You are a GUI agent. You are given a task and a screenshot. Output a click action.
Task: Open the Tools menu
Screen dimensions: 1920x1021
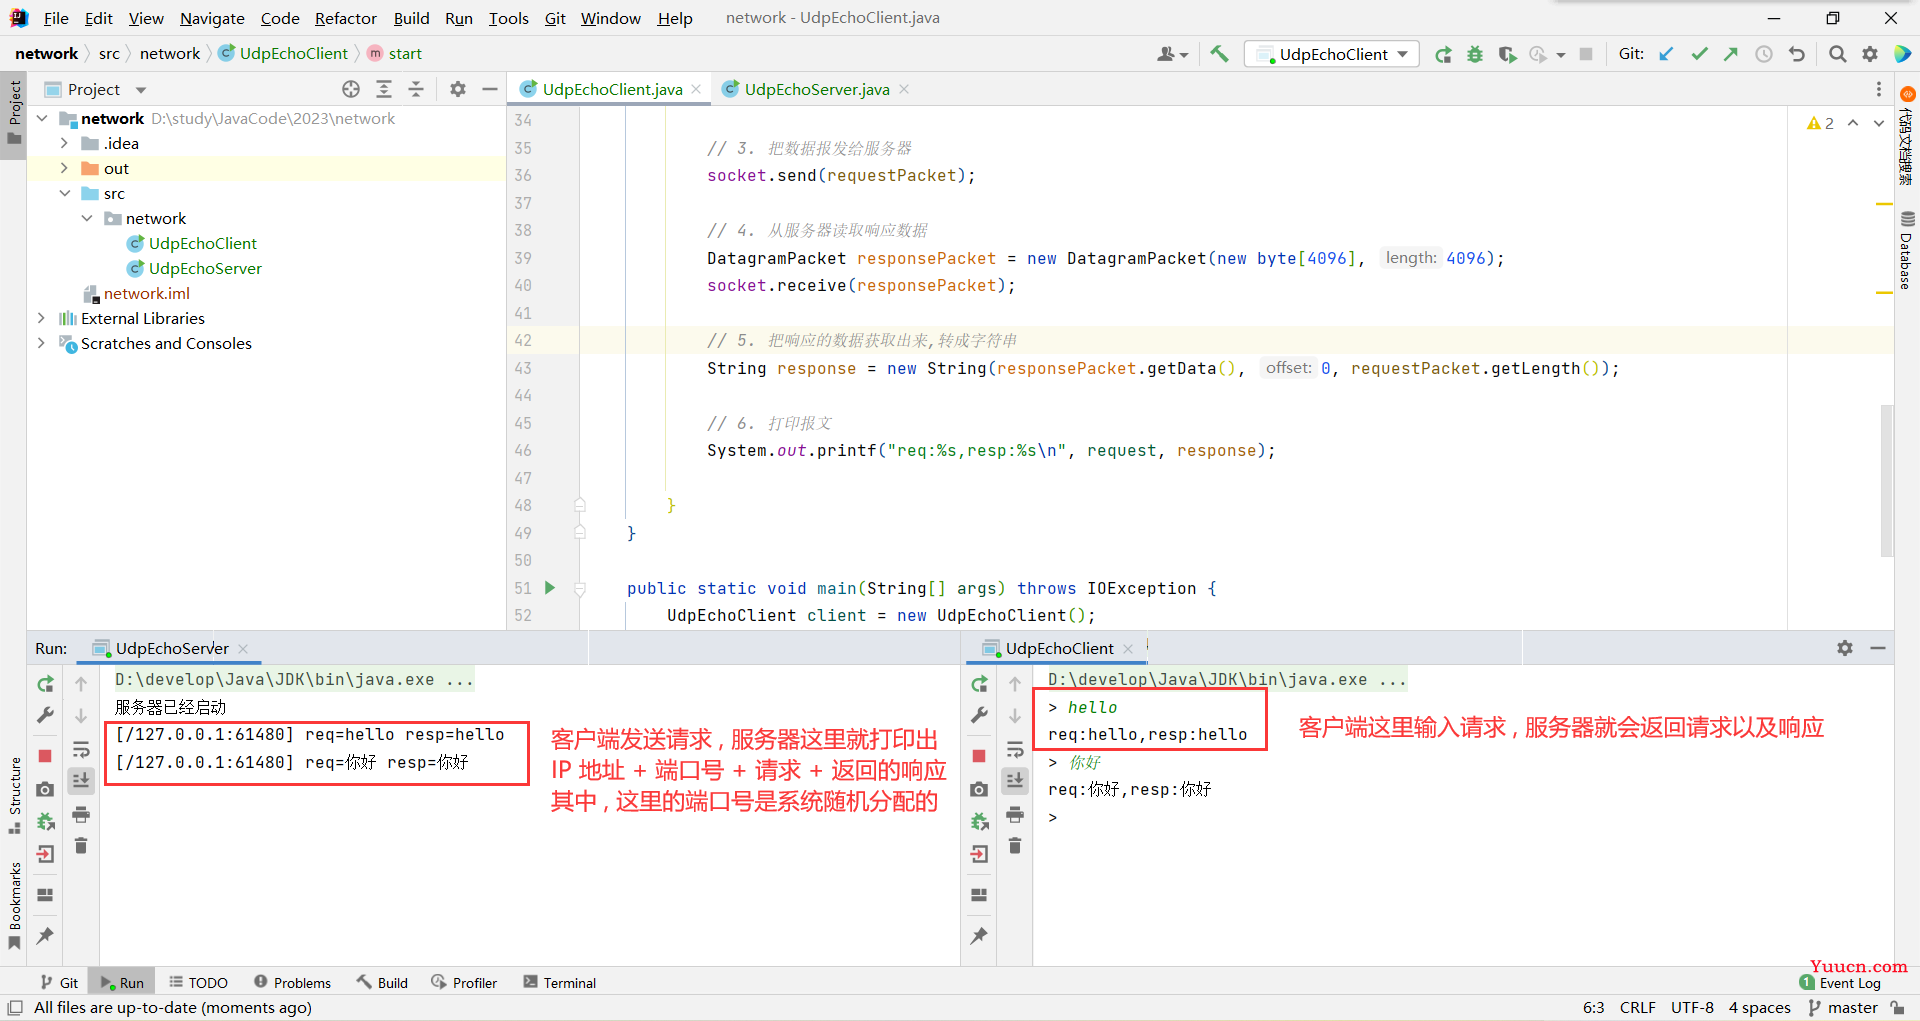coord(508,18)
